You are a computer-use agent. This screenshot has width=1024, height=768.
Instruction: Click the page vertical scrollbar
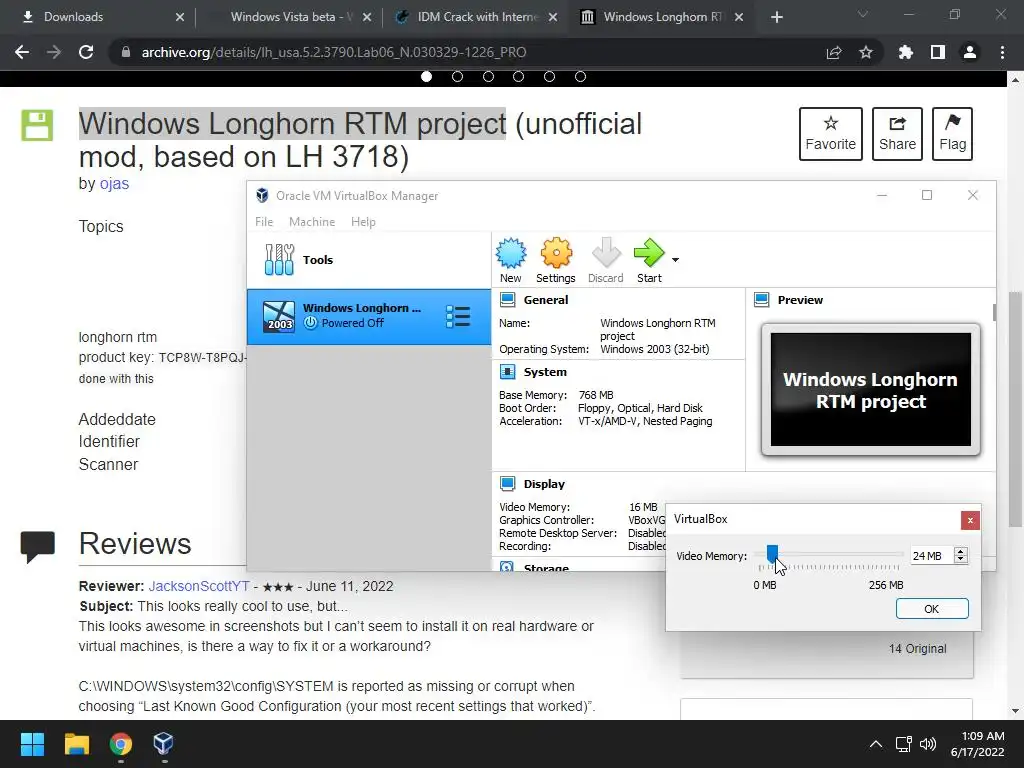coord(1015,408)
